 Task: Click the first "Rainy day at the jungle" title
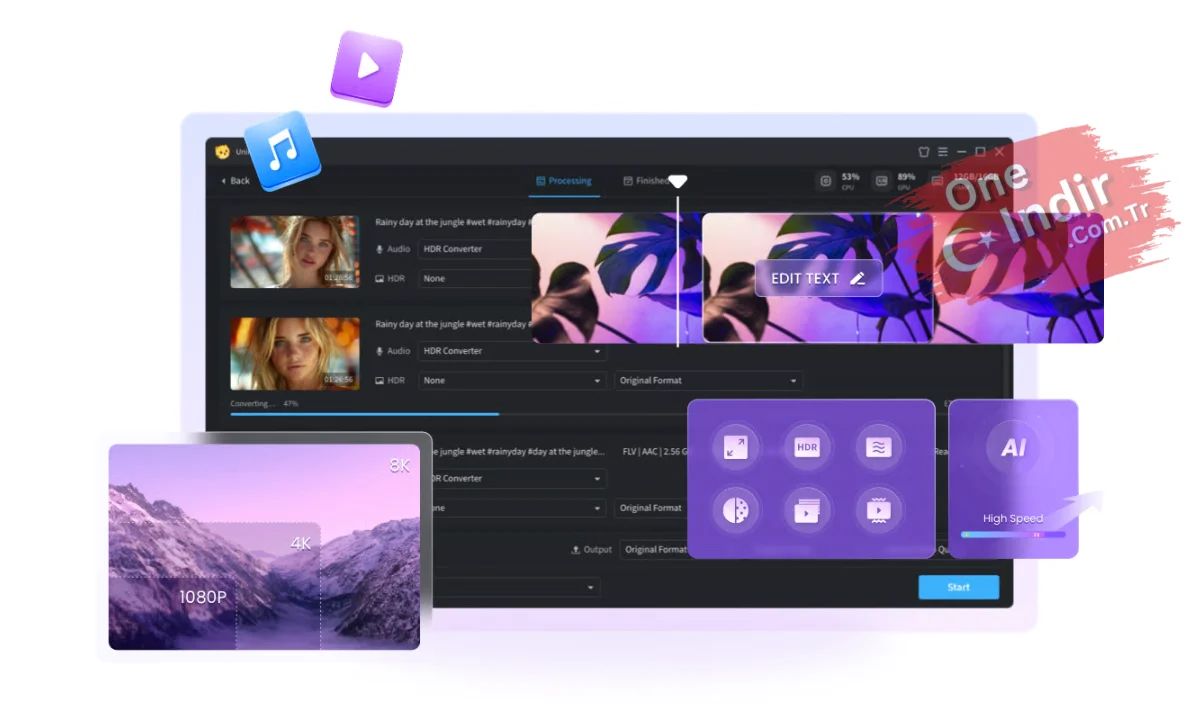pyautogui.click(x=452, y=222)
